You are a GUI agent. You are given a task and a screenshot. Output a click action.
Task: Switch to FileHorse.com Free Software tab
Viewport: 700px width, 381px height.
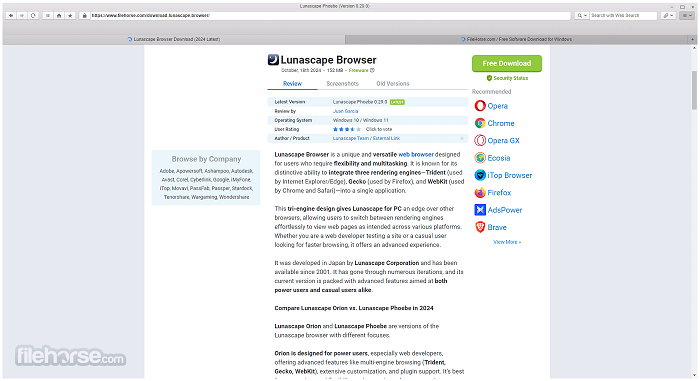517,39
